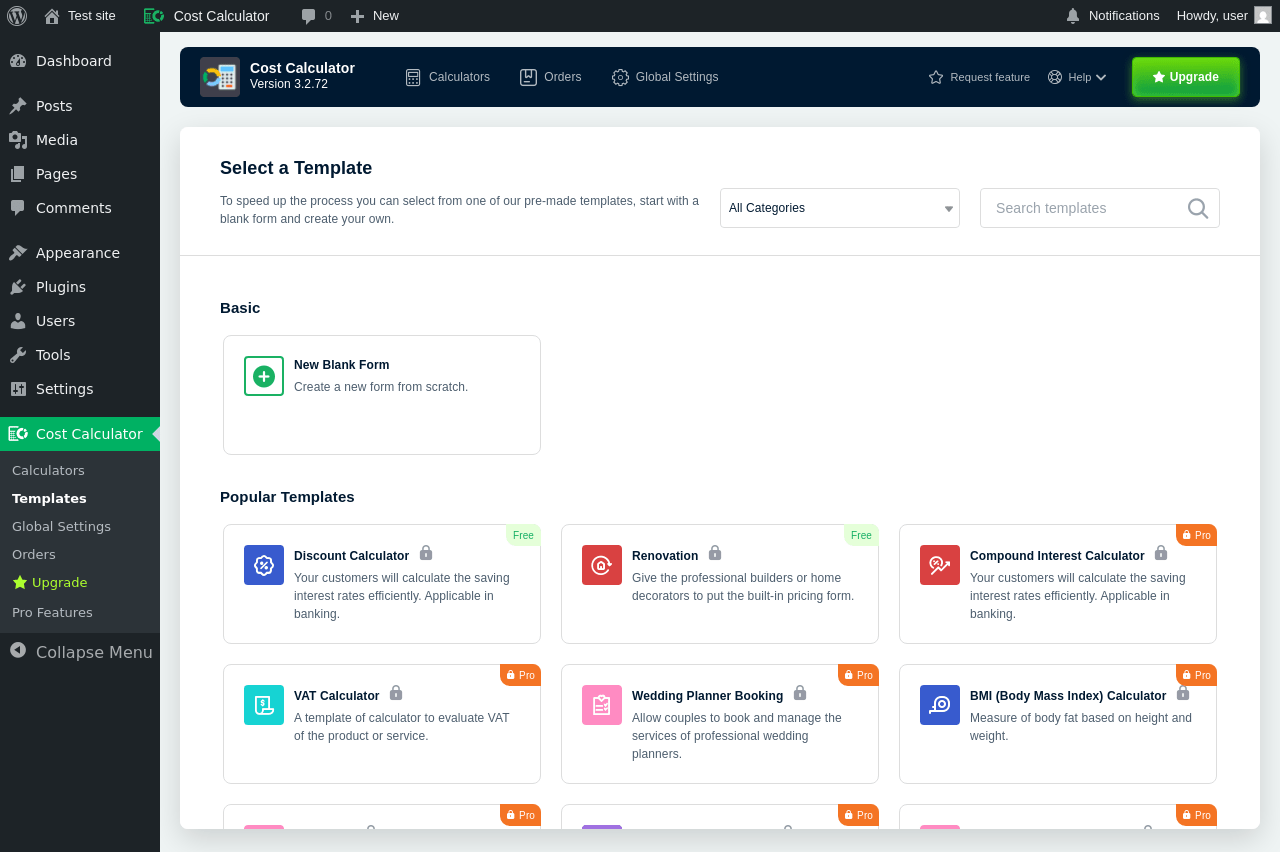
Task: Click the Compound Interest Calculator title
Action: (x=1057, y=556)
